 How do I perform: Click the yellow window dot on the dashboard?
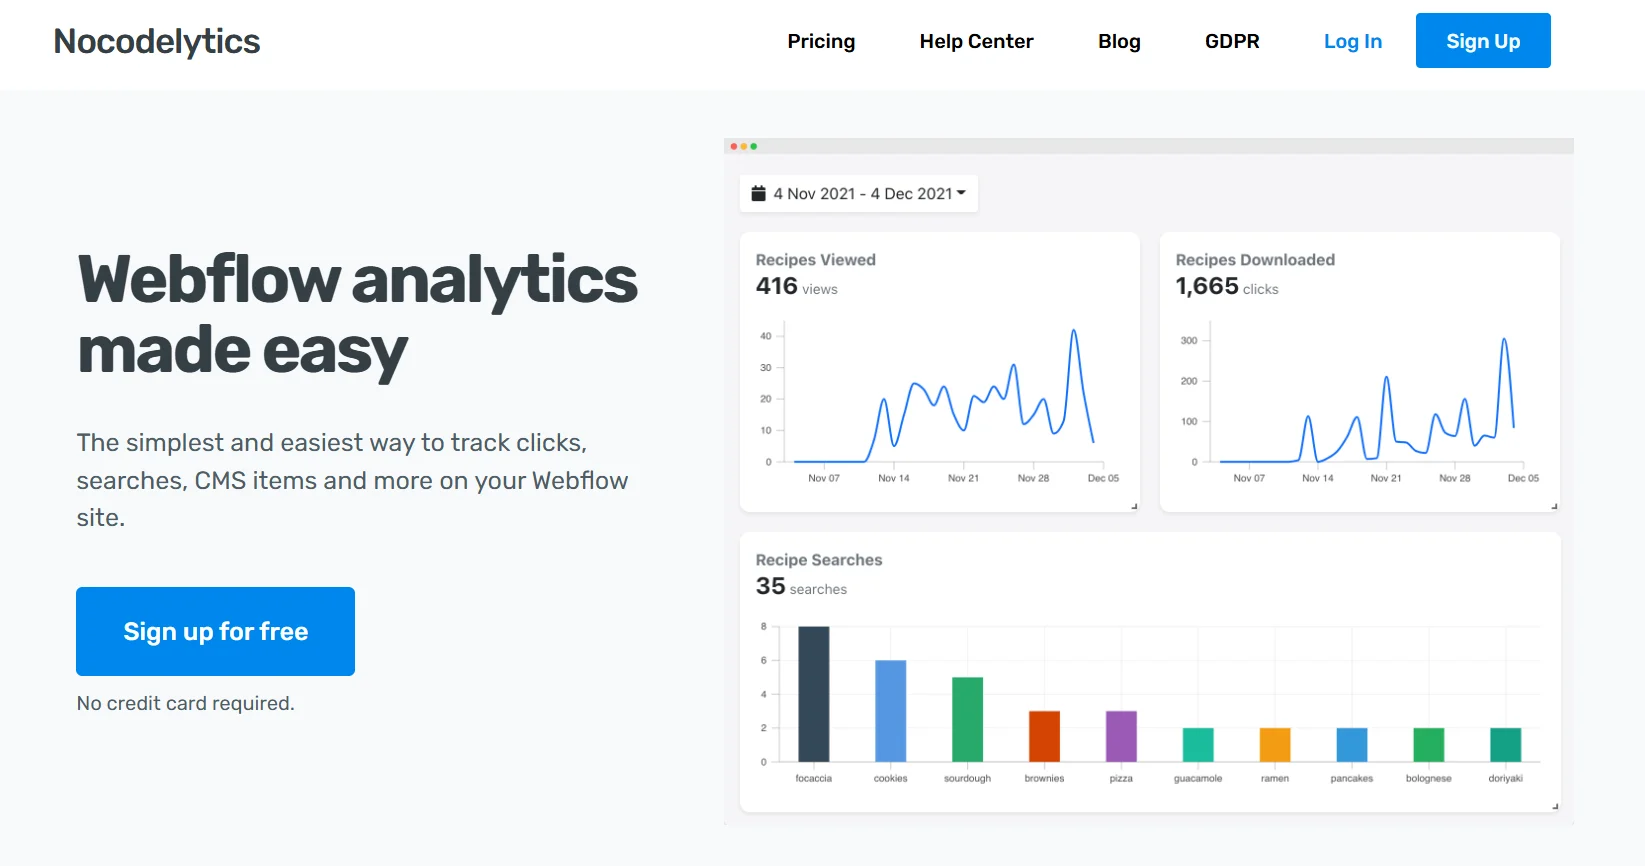pos(743,146)
